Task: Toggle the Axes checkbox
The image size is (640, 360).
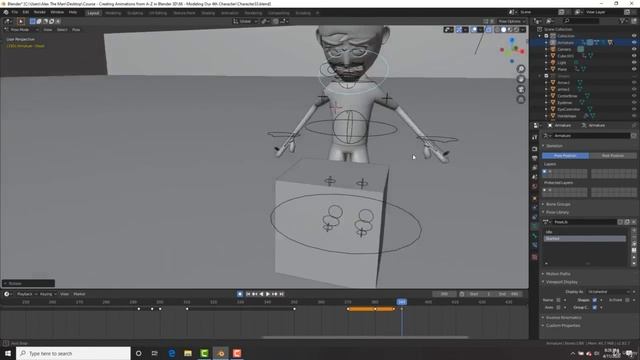Action: pos(558,307)
